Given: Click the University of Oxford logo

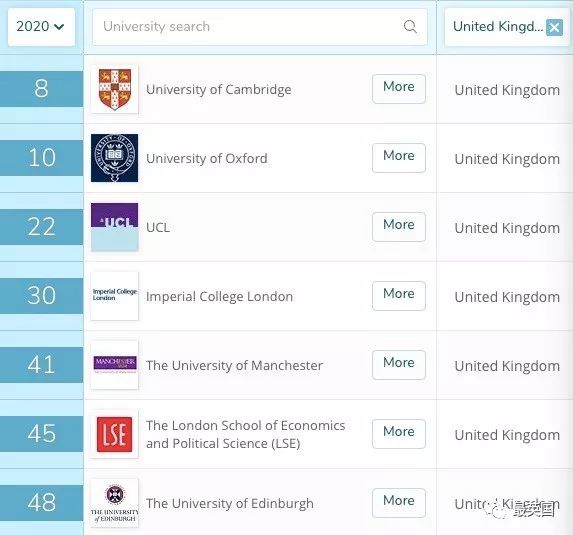Looking at the screenshot, I should click(x=115, y=158).
